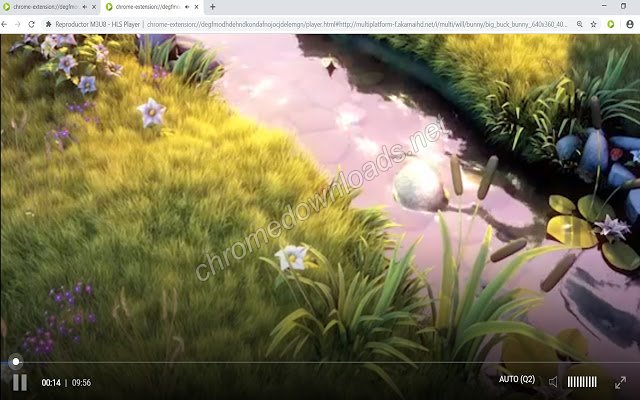Close the first browser tab

[x=94, y=7]
